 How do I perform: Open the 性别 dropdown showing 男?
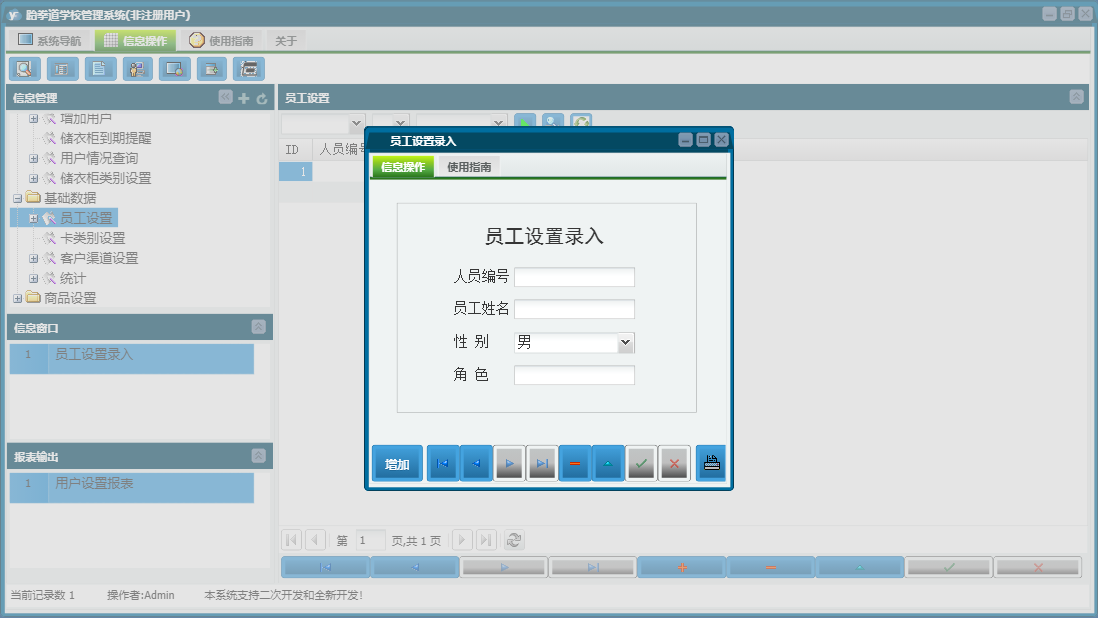tap(625, 342)
